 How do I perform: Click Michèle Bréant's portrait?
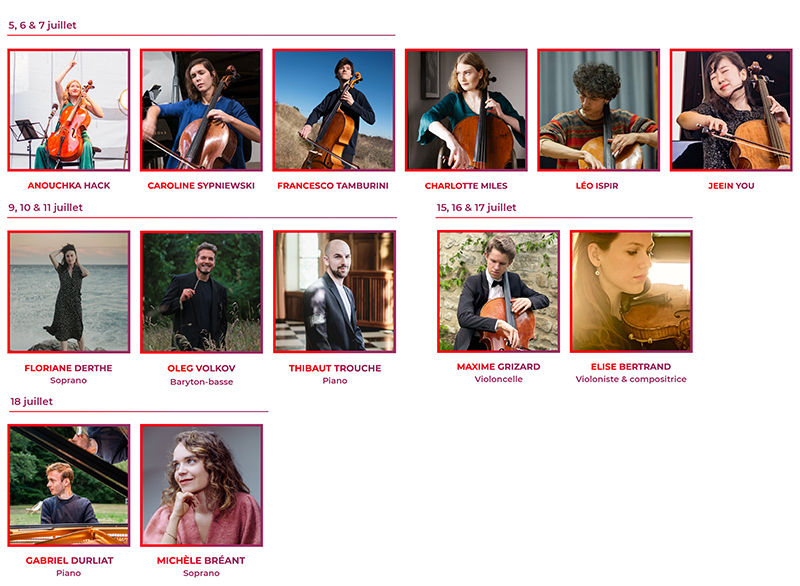coord(202,486)
